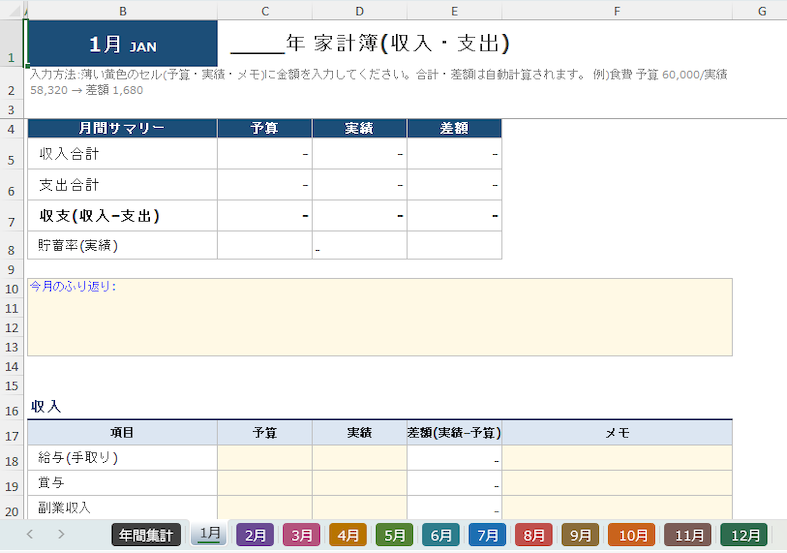Click the 収入 section heading
787x553 pixels.
coord(46,406)
